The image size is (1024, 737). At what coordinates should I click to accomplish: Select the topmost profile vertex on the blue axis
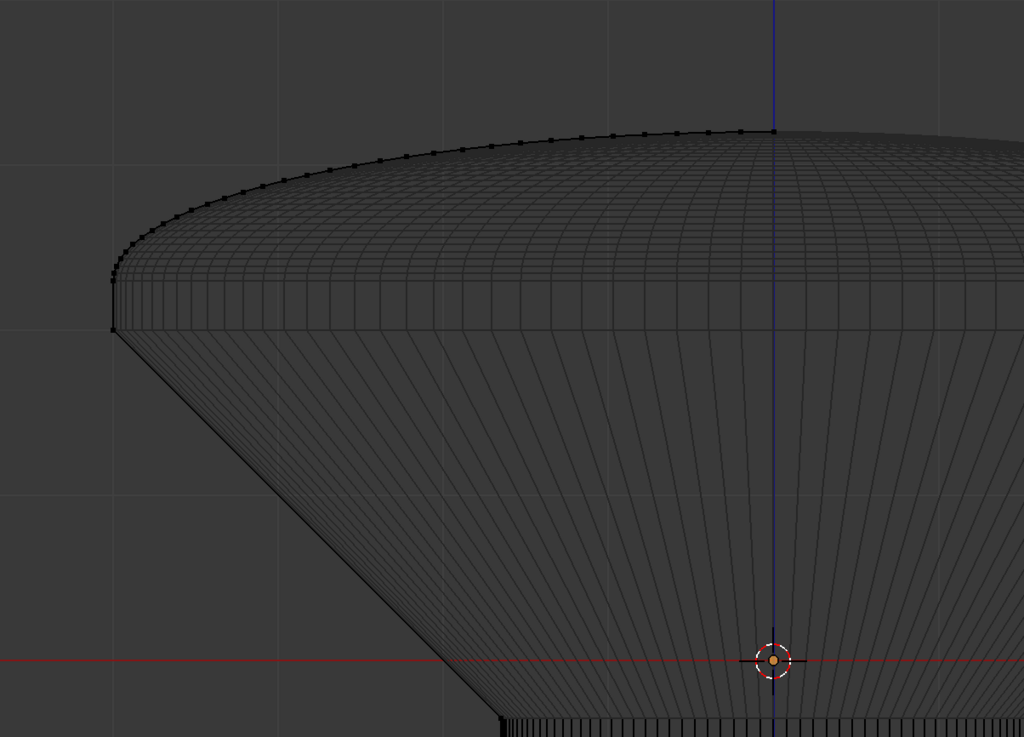coord(774,132)
